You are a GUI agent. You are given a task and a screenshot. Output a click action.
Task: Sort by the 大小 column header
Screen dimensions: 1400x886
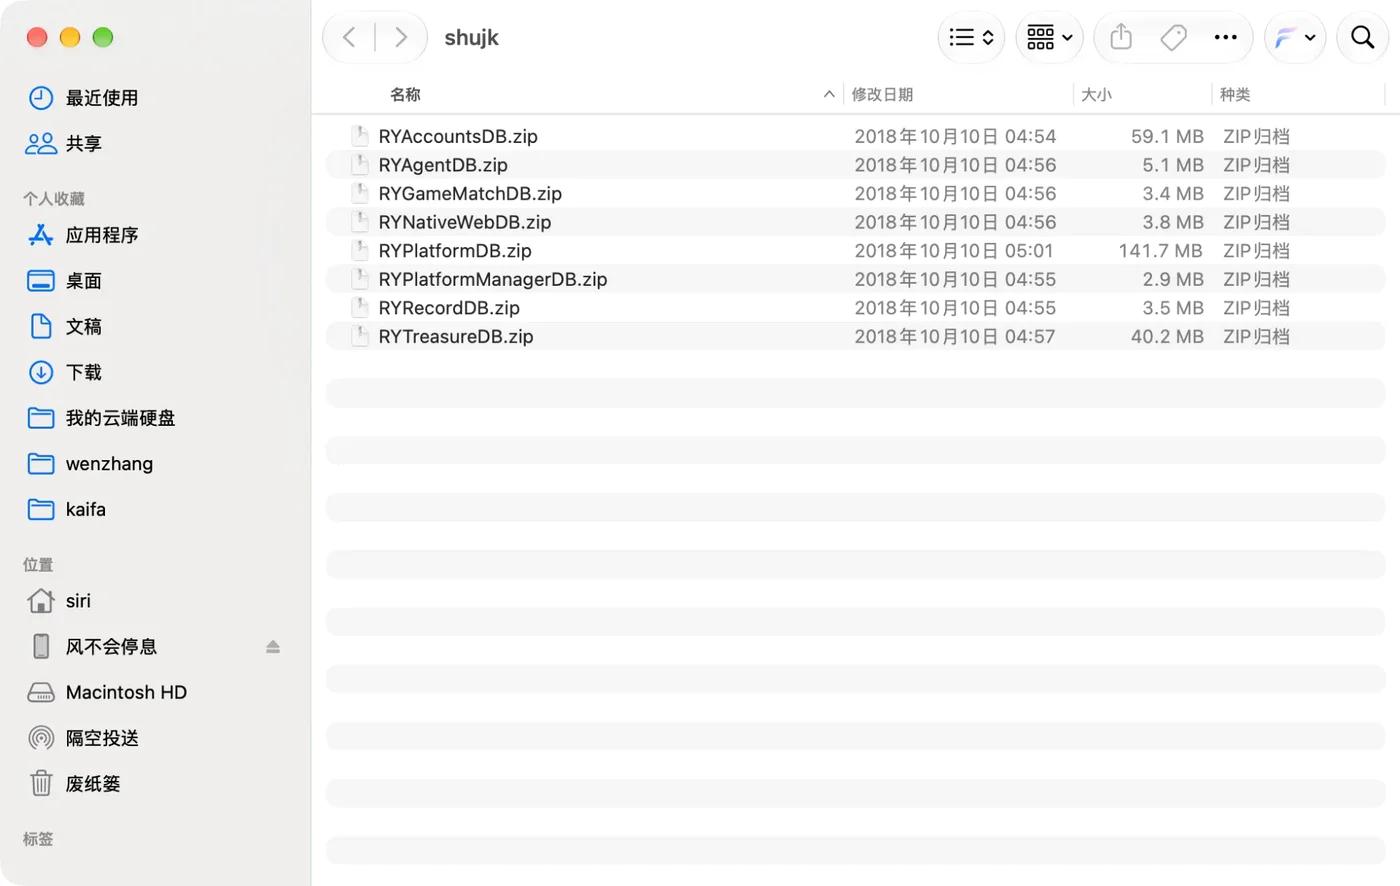tap(1096, 94)
